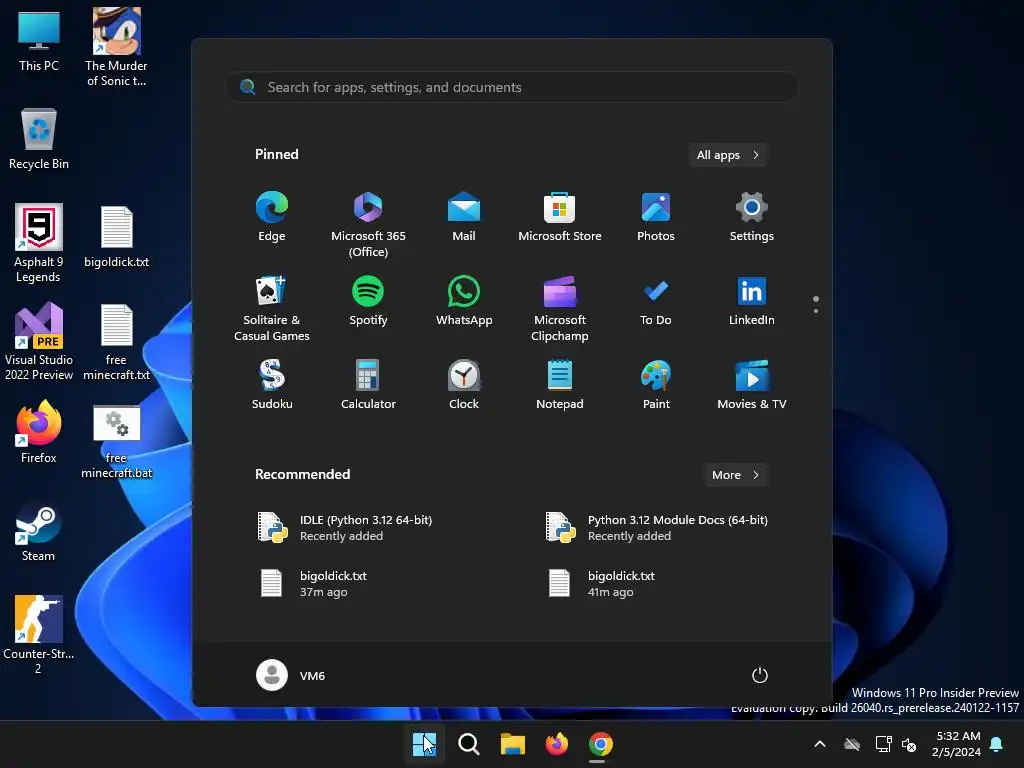Launch the To Do app
The image size is (1024, 768).
656,302
